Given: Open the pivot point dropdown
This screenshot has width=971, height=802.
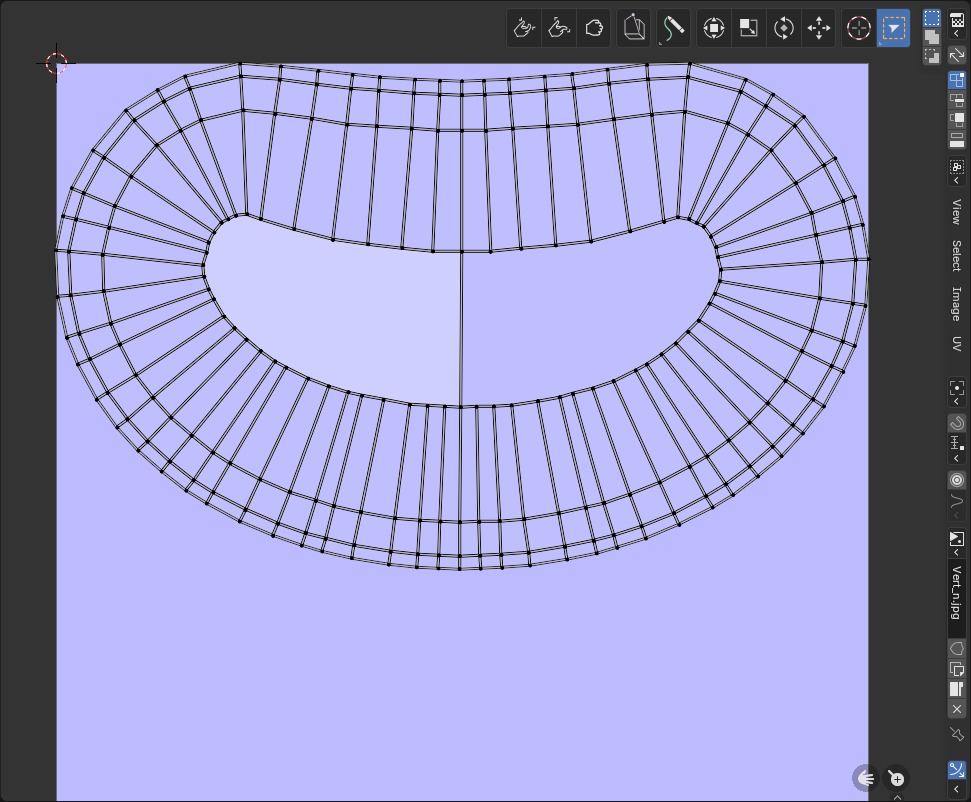Looking at the screenshot, I should [957, 393].
